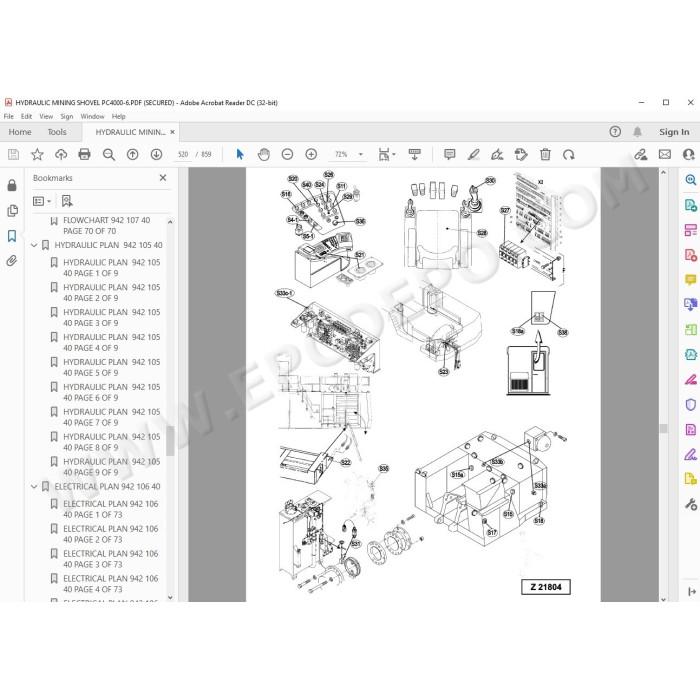Activate the selection arrow tool
Viewport: 700px width, 700px height.
point(240,154)
